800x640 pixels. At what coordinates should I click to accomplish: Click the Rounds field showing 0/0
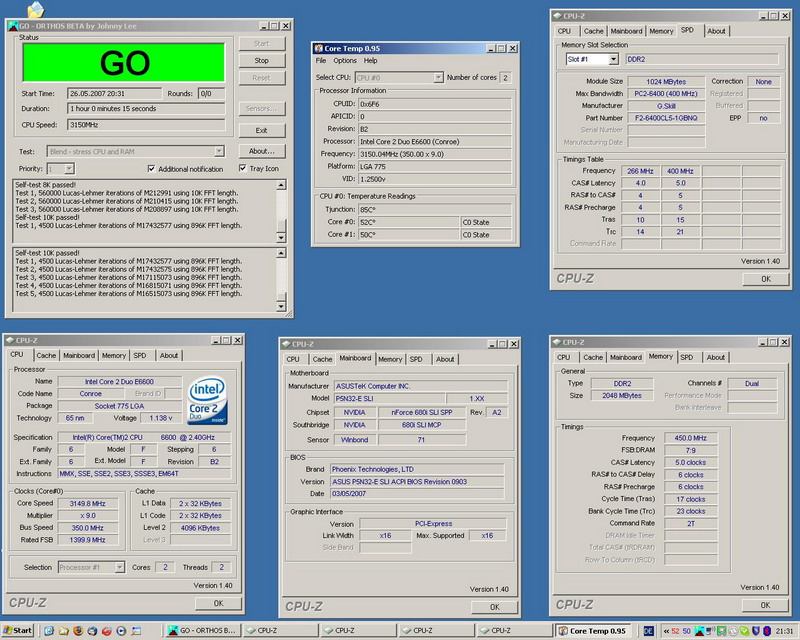click(212, 93)
